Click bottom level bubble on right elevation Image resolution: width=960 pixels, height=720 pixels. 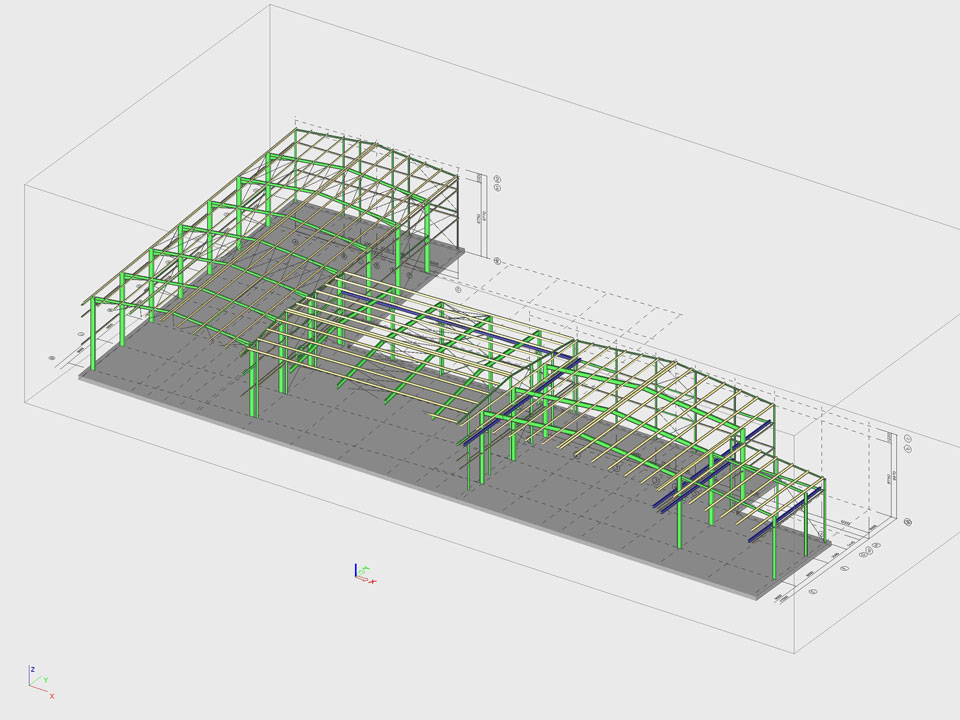click(x=908, y=521)
